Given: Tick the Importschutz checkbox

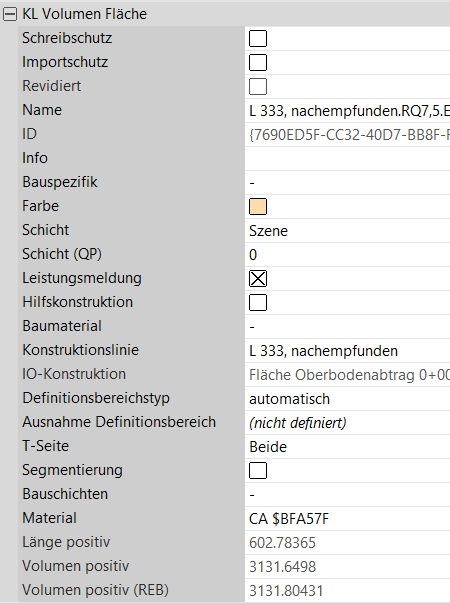Looking at the screenshot, I should tap(258, 62).
